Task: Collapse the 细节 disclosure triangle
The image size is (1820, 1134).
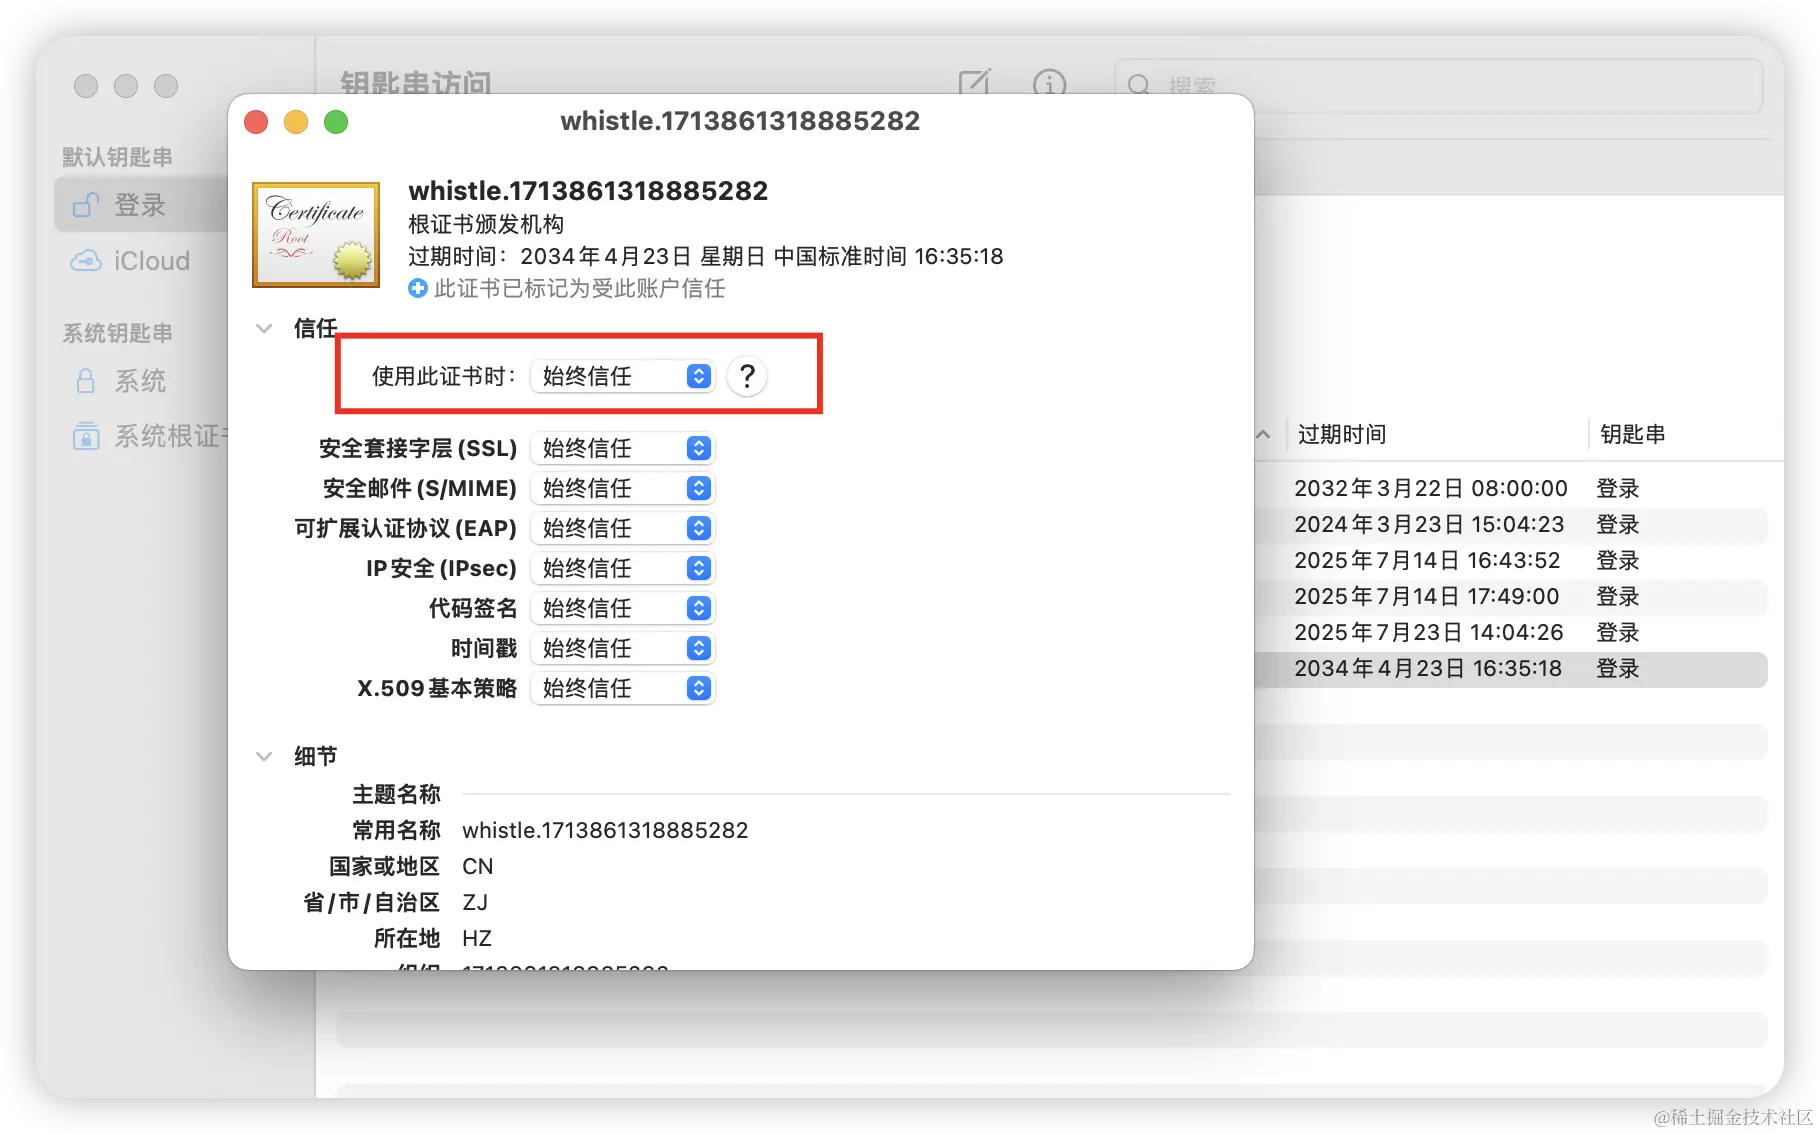Action: tap(264, 756)
